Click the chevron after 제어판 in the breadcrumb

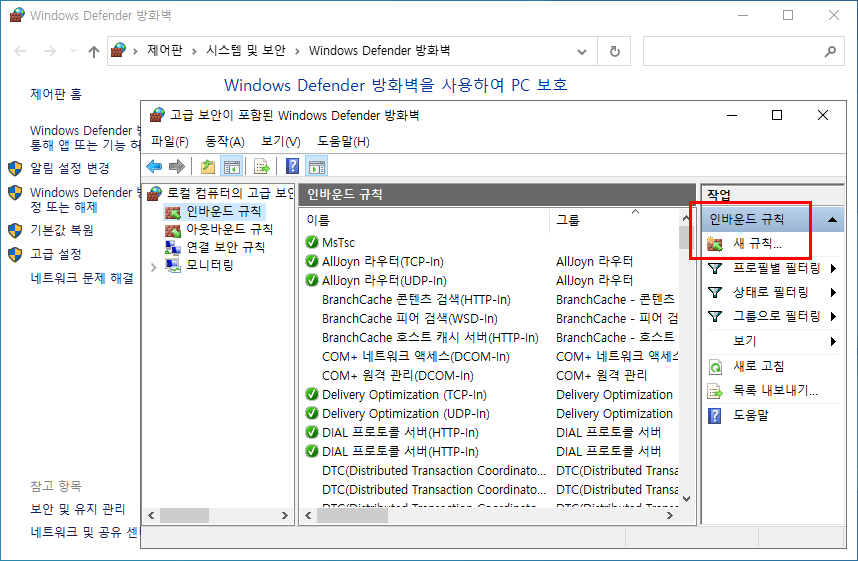[194, 51]
